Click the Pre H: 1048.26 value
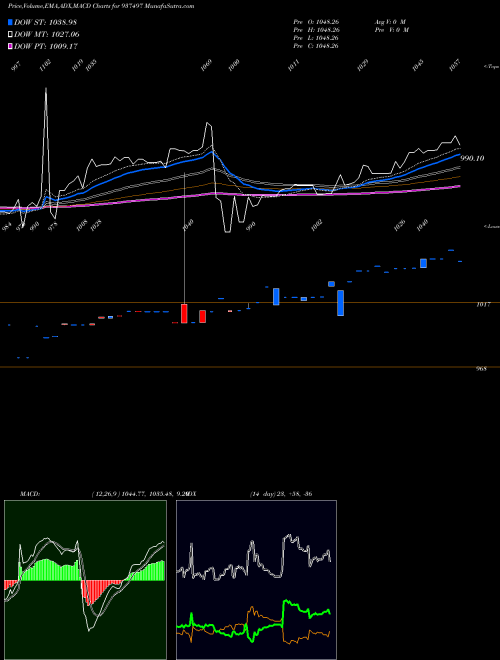 316,30
